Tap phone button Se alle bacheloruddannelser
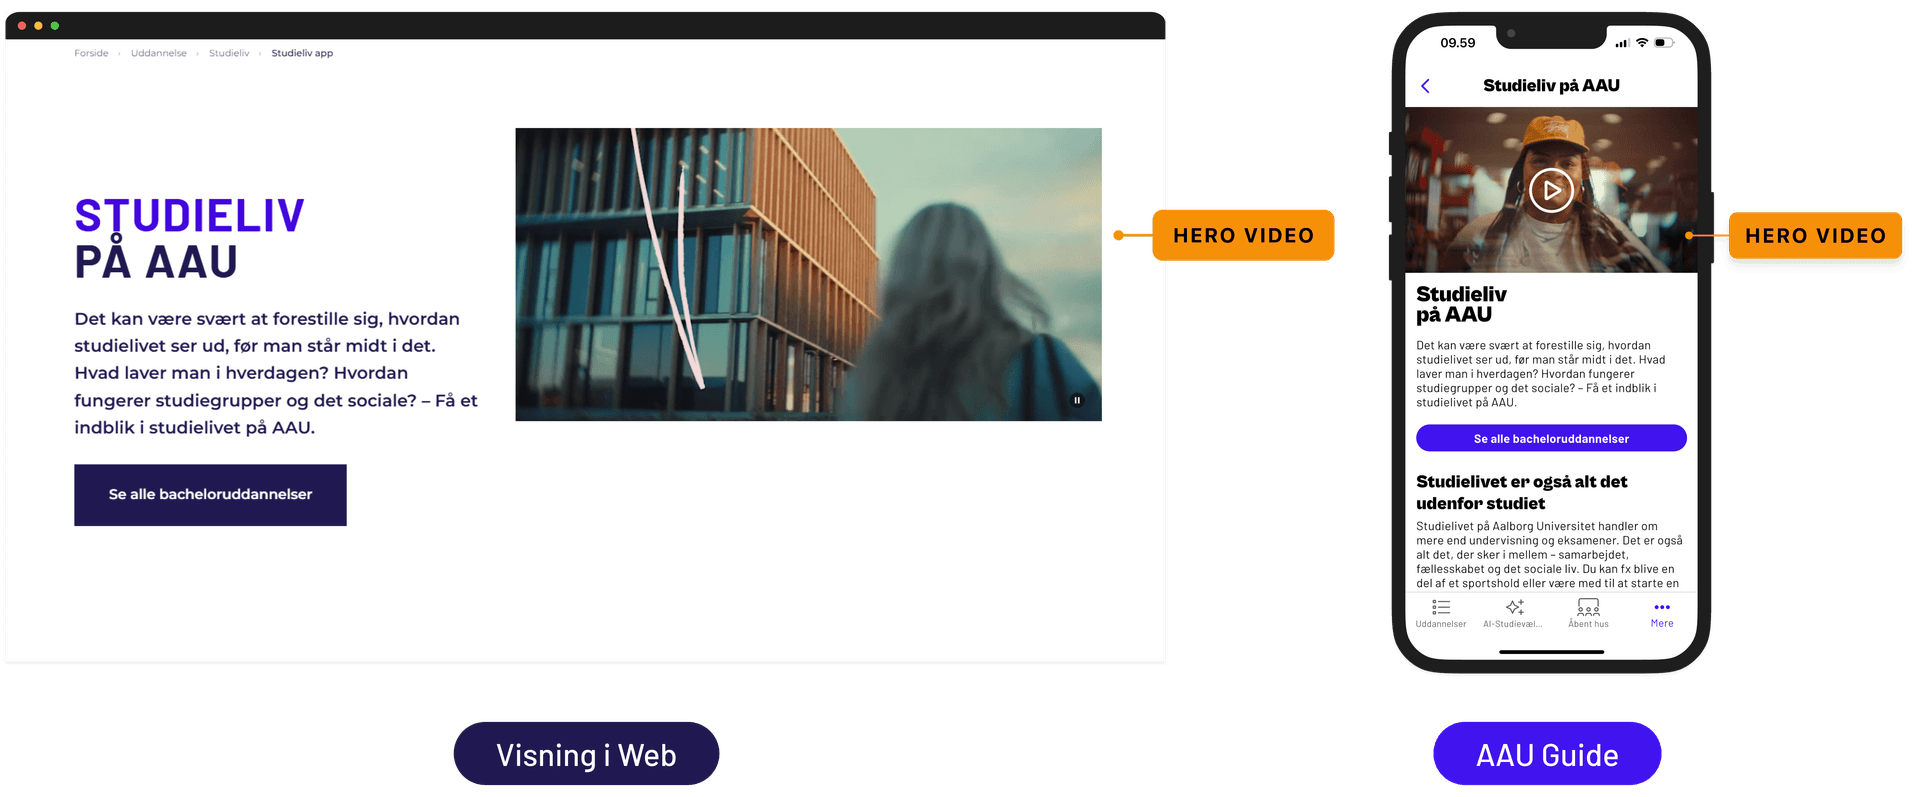Viewport: 1920px width, 797px height. pyautogui.click(x=1551, y=438)
